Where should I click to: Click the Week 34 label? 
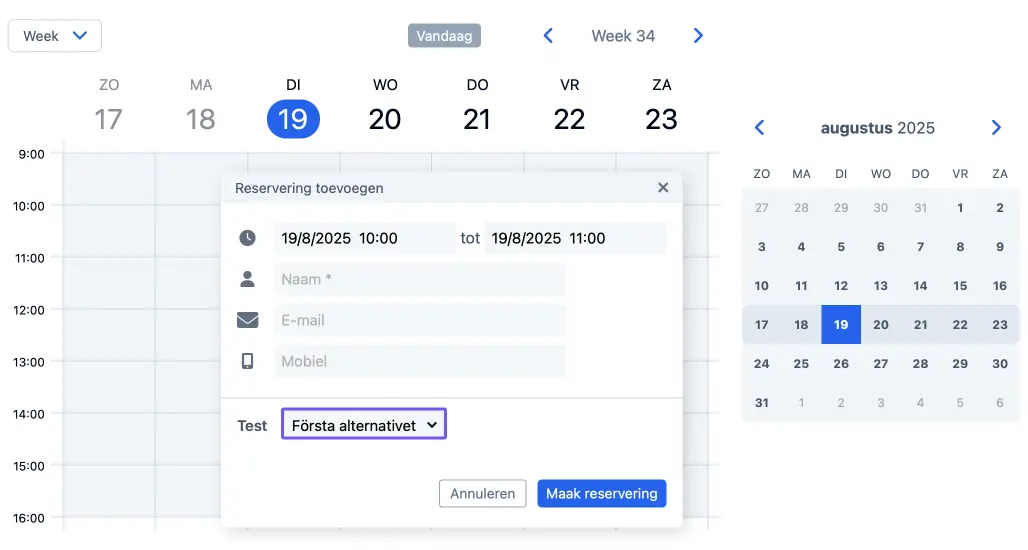tap(623, 35)
